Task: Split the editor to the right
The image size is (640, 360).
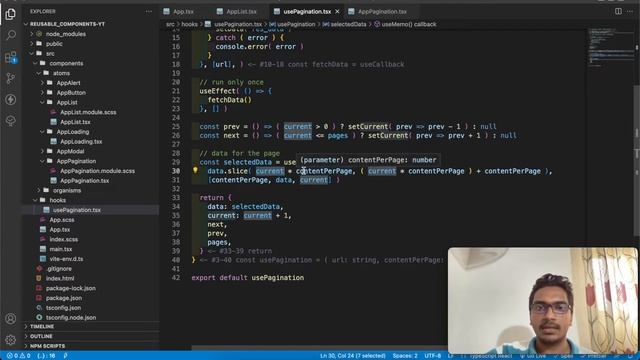Action: 618,11
